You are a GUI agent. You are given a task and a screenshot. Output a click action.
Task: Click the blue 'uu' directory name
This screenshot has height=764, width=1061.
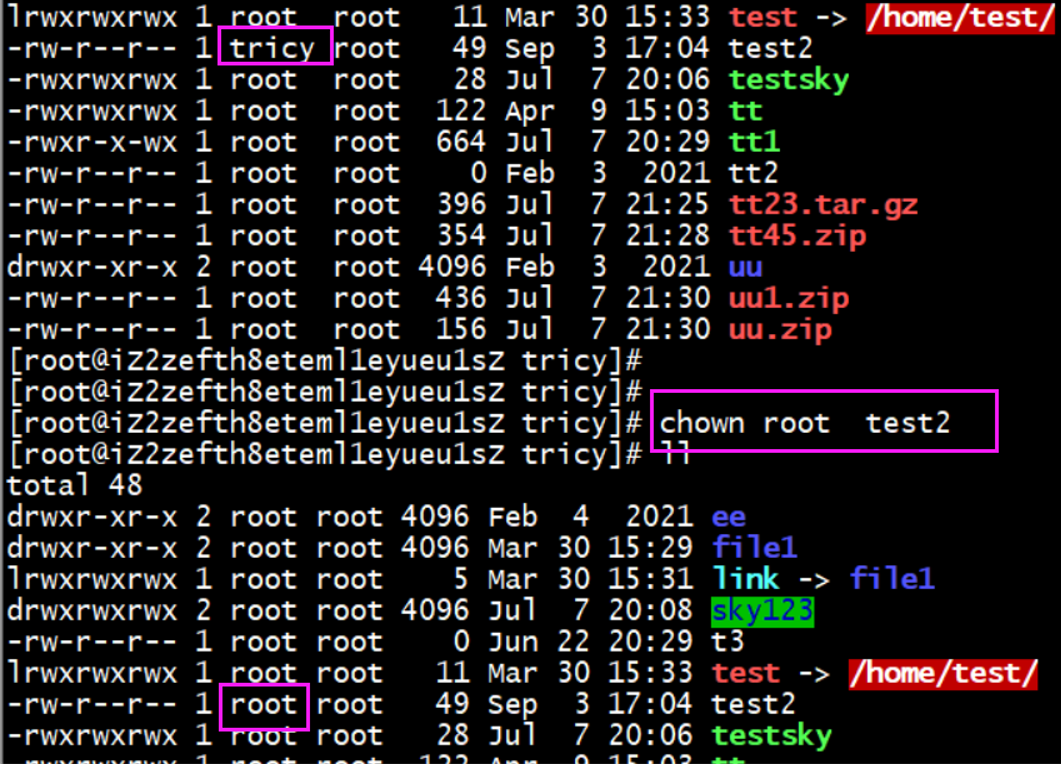[x=746, y=267]
